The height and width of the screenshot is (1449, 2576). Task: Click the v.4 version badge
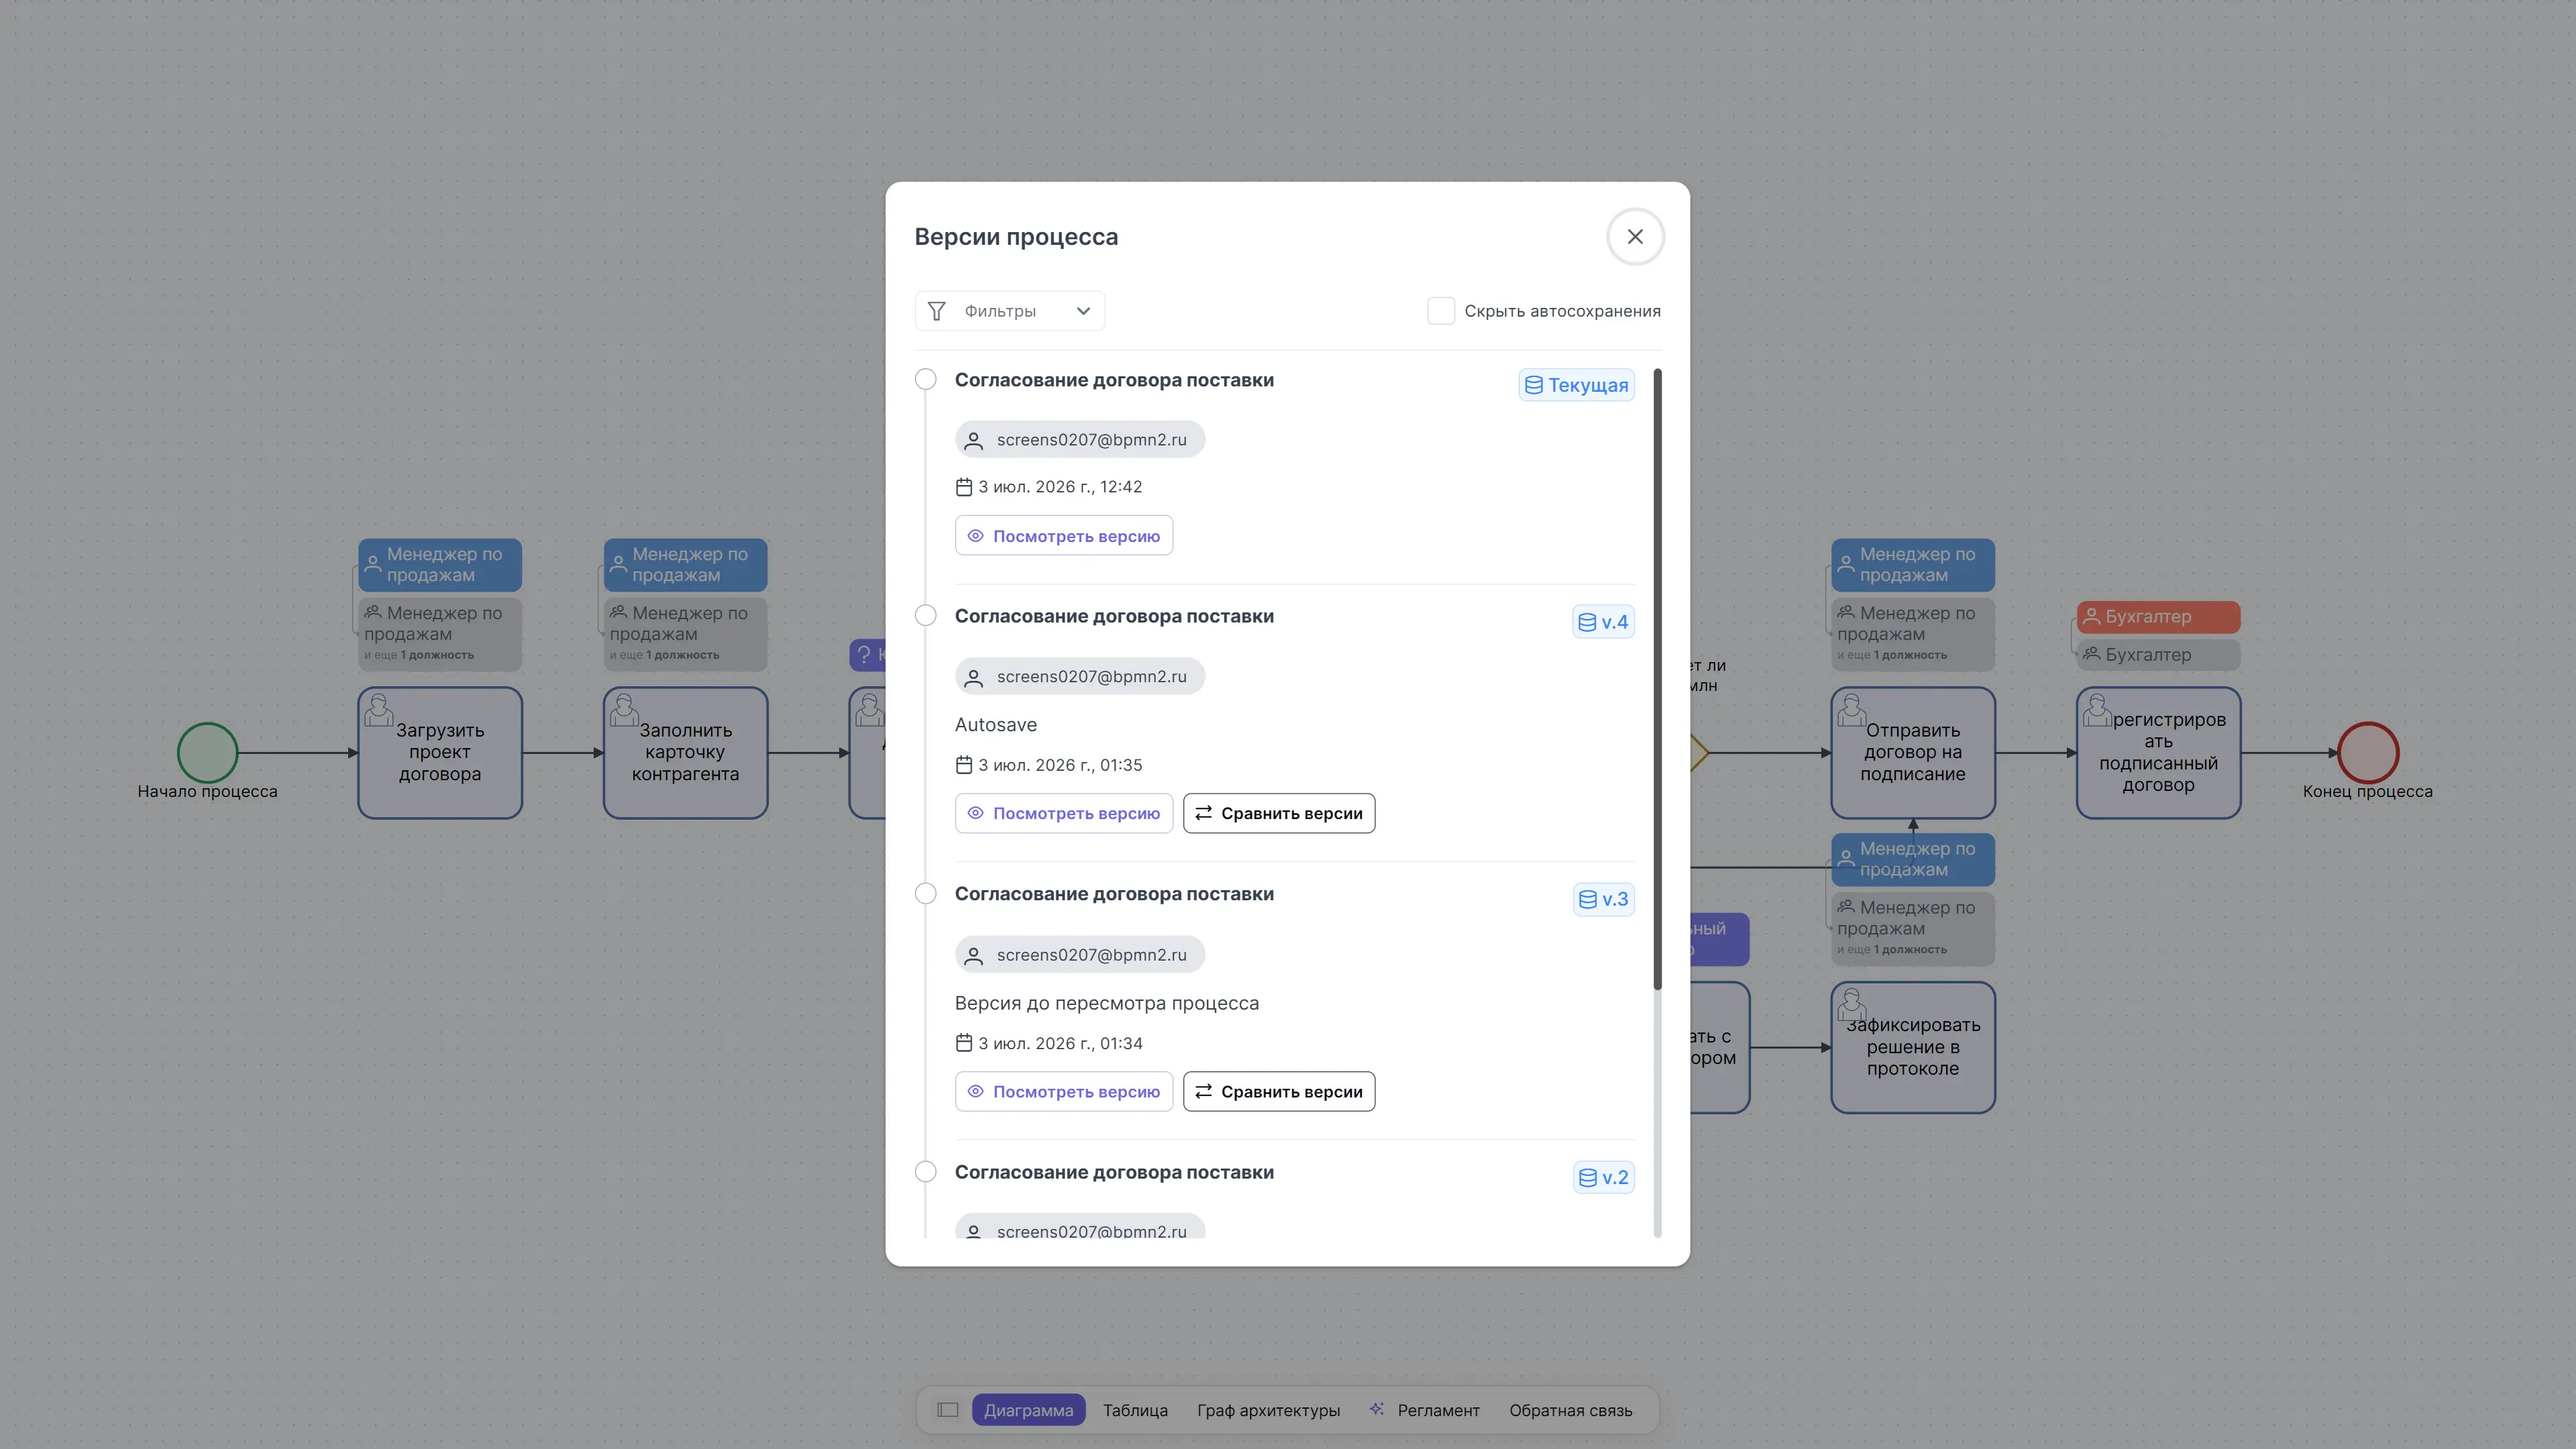(1603, 622)
